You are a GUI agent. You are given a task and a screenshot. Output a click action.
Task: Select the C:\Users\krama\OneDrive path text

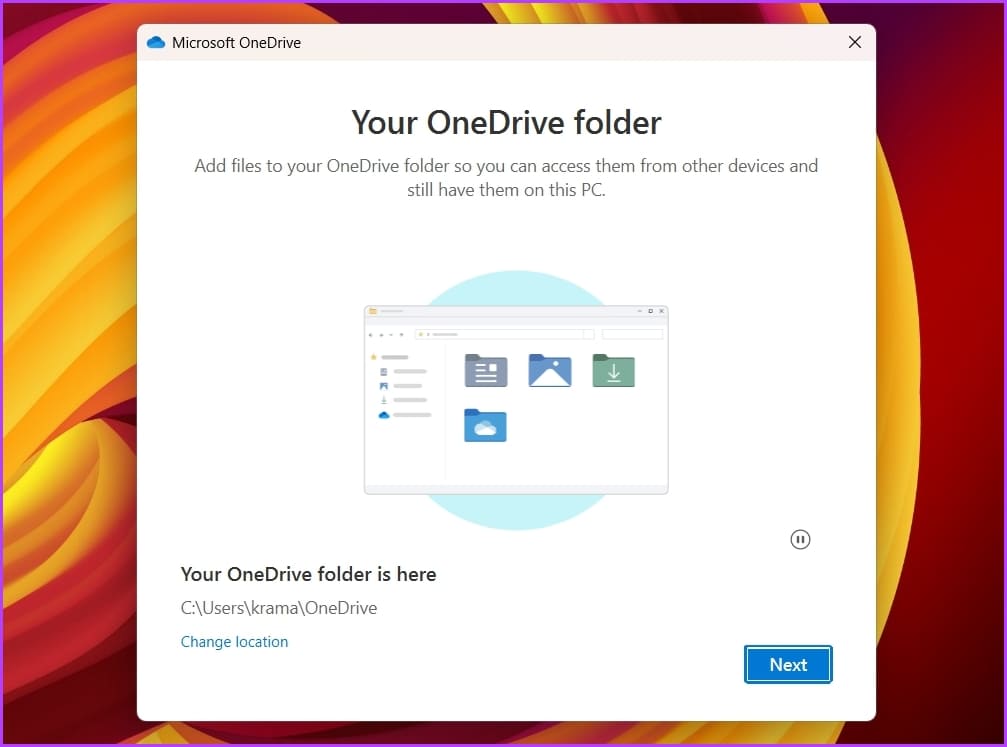pos(279,608)
